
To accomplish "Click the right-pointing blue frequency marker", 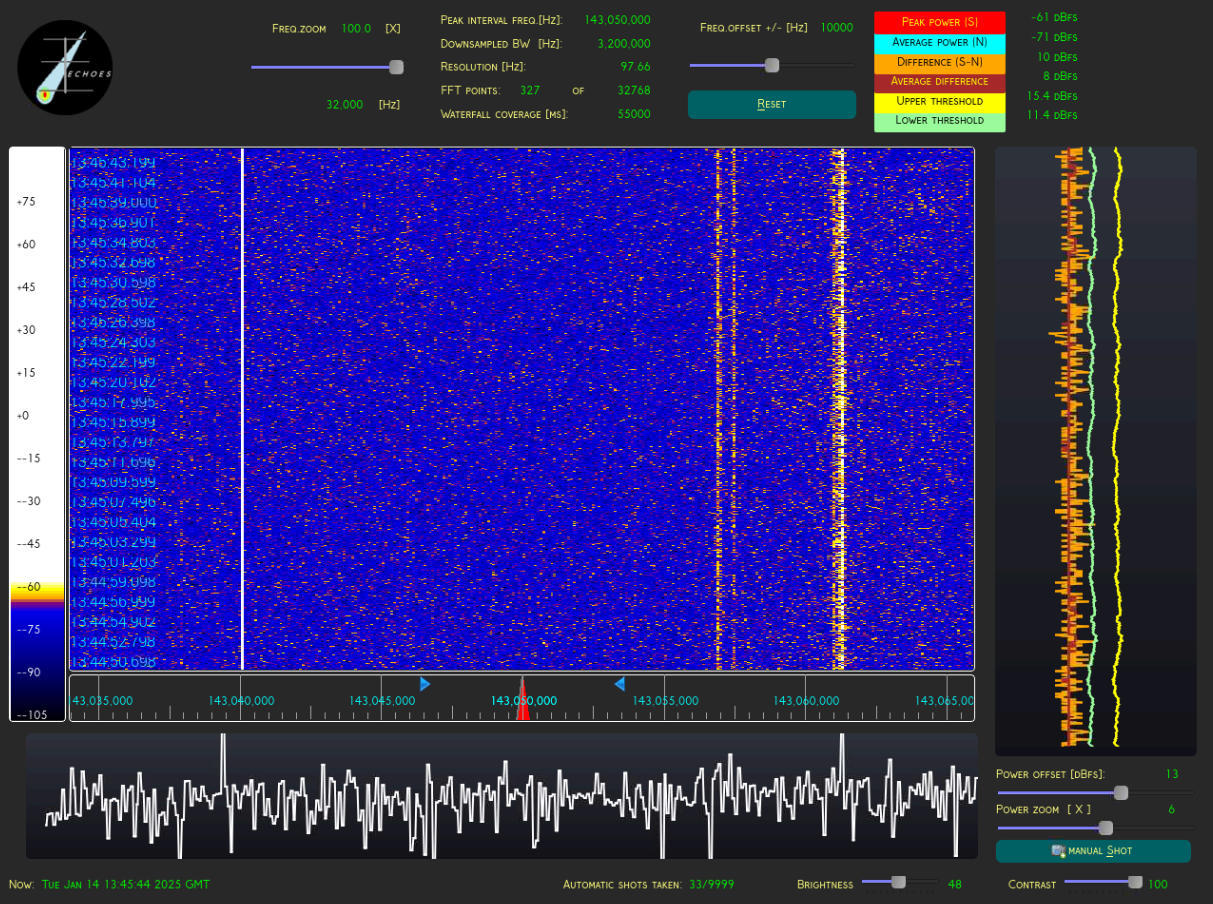I will [x=425, y=684].
